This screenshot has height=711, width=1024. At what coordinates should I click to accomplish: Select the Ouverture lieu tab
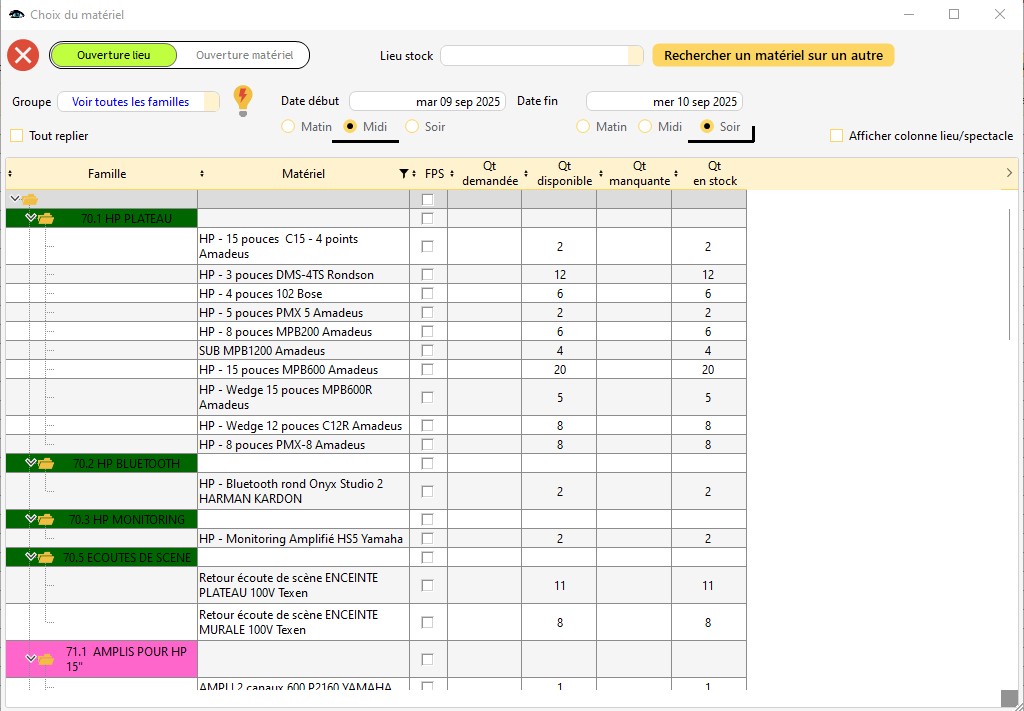[113, 55]
